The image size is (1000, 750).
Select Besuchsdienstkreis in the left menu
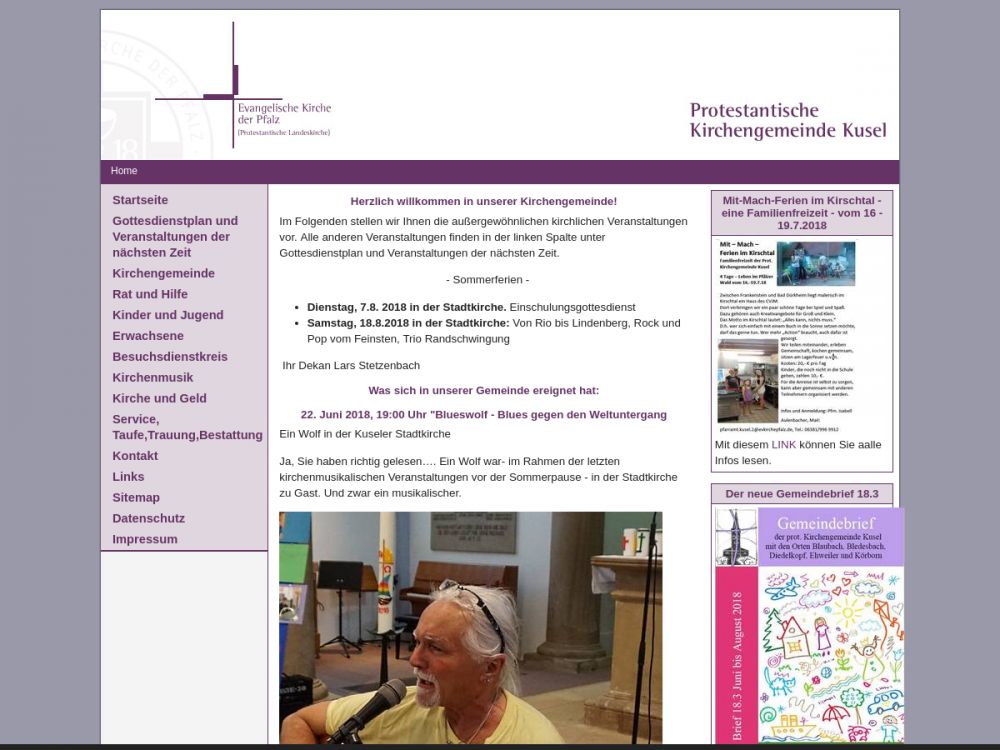(x=170, y=357)
